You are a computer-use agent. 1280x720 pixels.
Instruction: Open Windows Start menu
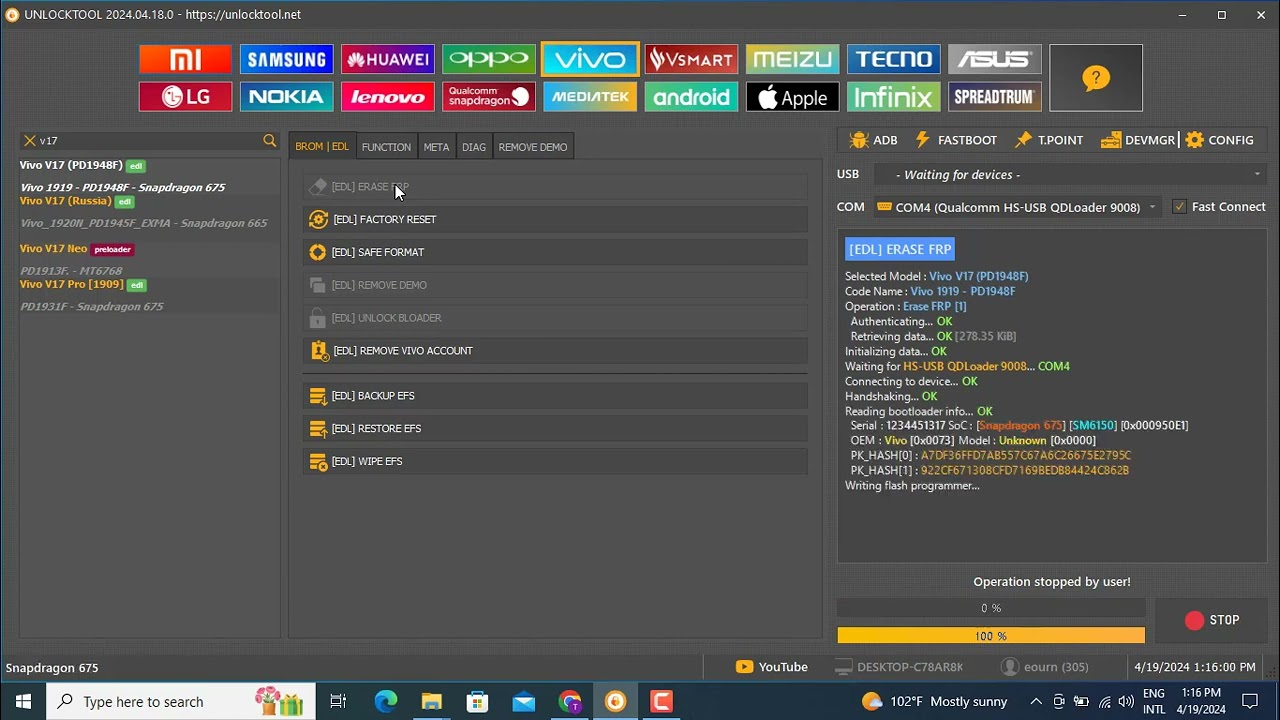23,701
